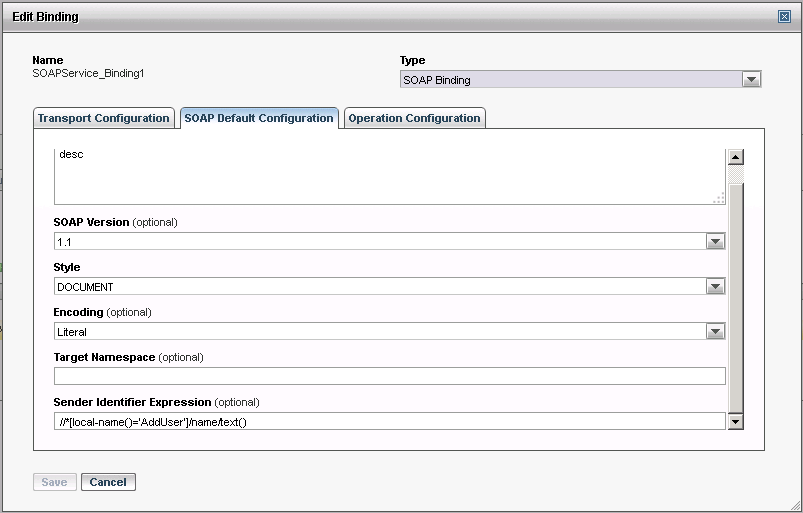Focus the Target Namespace text field

coord(389,377)
